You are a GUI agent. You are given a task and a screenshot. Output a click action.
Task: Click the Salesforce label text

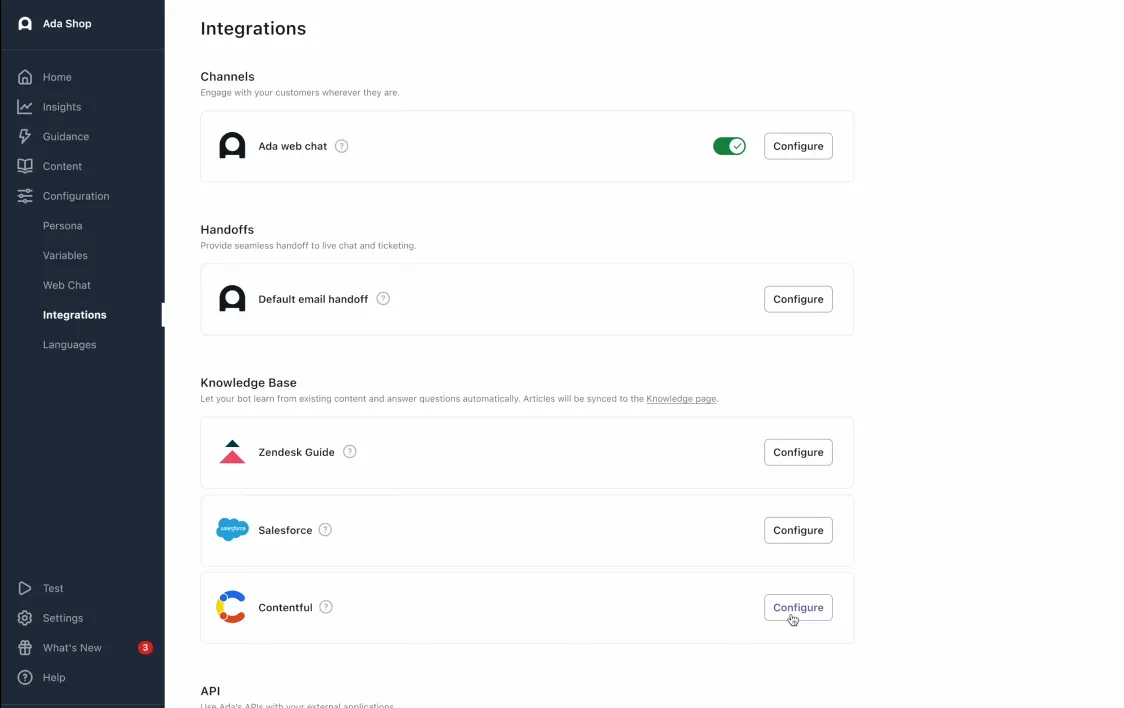(285, 530)
